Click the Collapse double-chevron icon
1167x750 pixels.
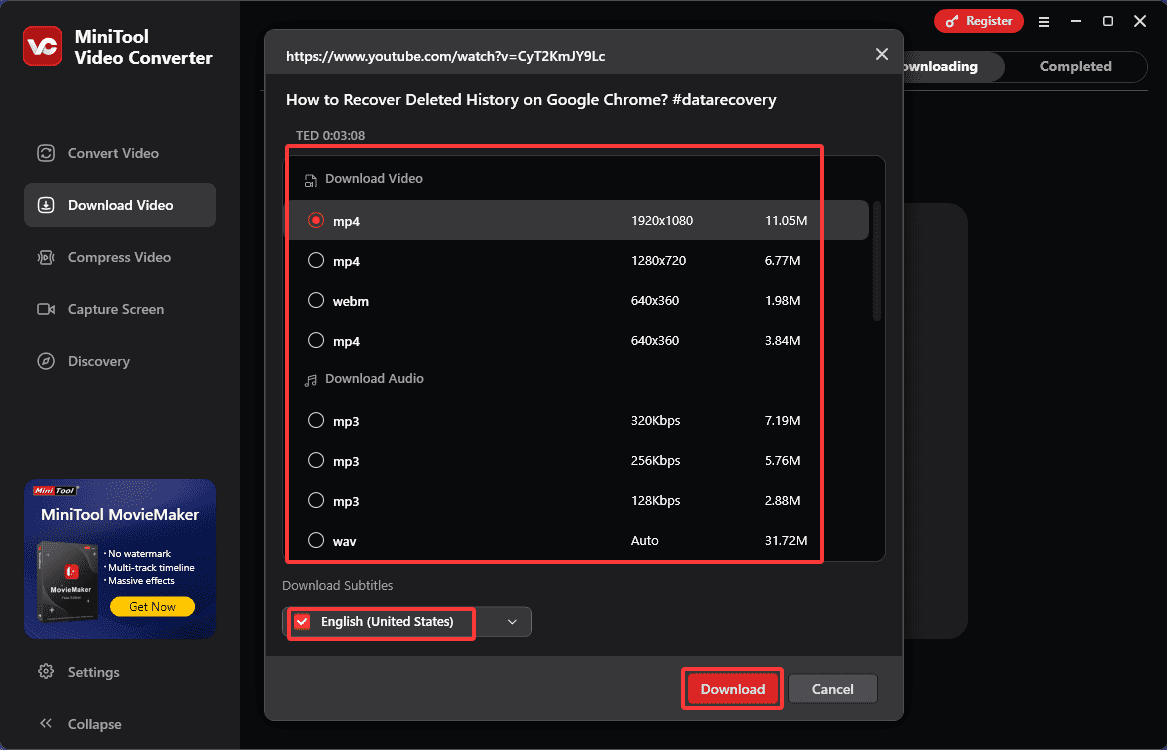[46, 724]
